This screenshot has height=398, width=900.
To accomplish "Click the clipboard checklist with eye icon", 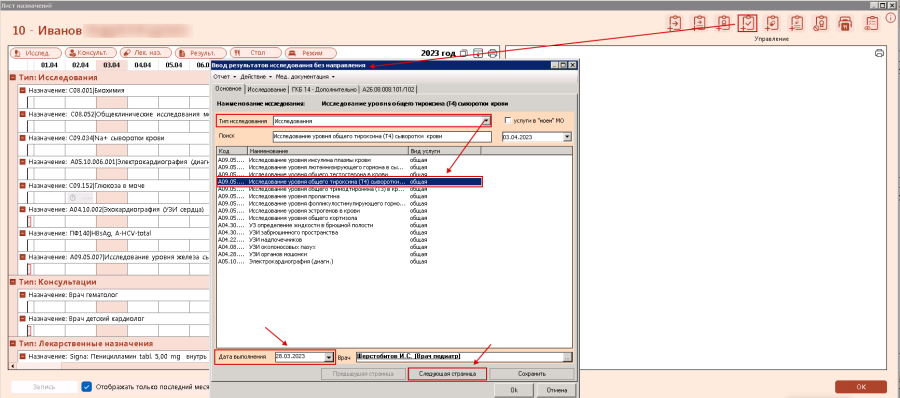I will pos(872,23).
